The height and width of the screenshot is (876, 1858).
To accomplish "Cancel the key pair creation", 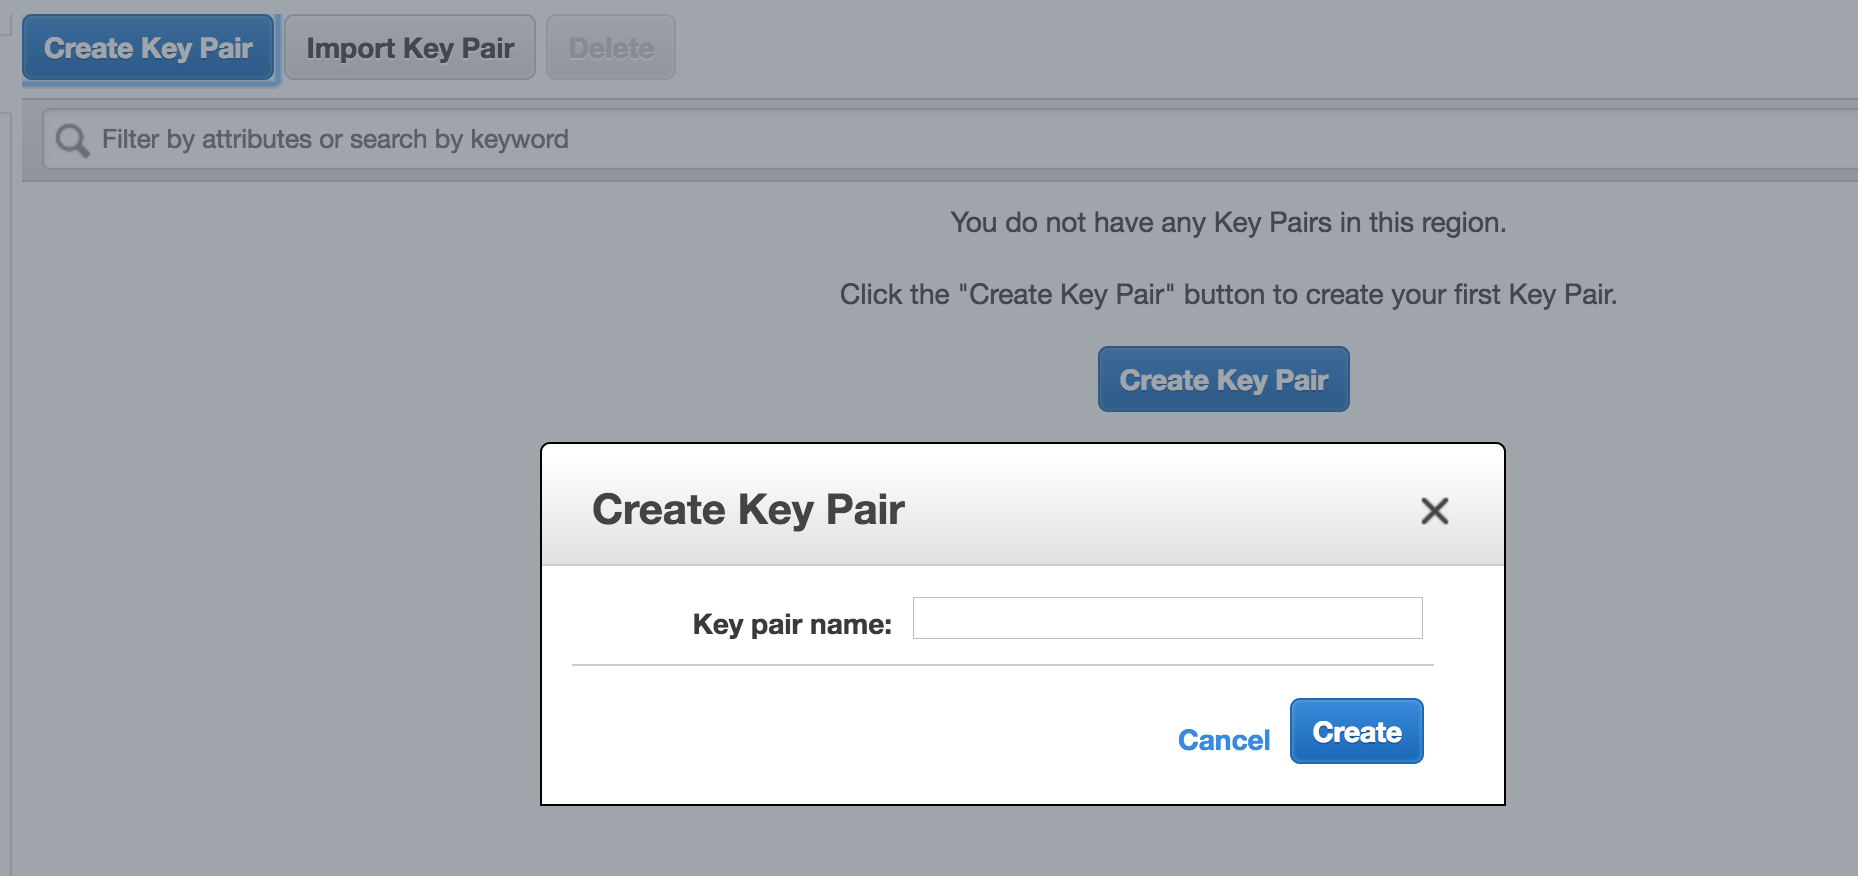I will pyautogui.click(x=1223, y=740).
